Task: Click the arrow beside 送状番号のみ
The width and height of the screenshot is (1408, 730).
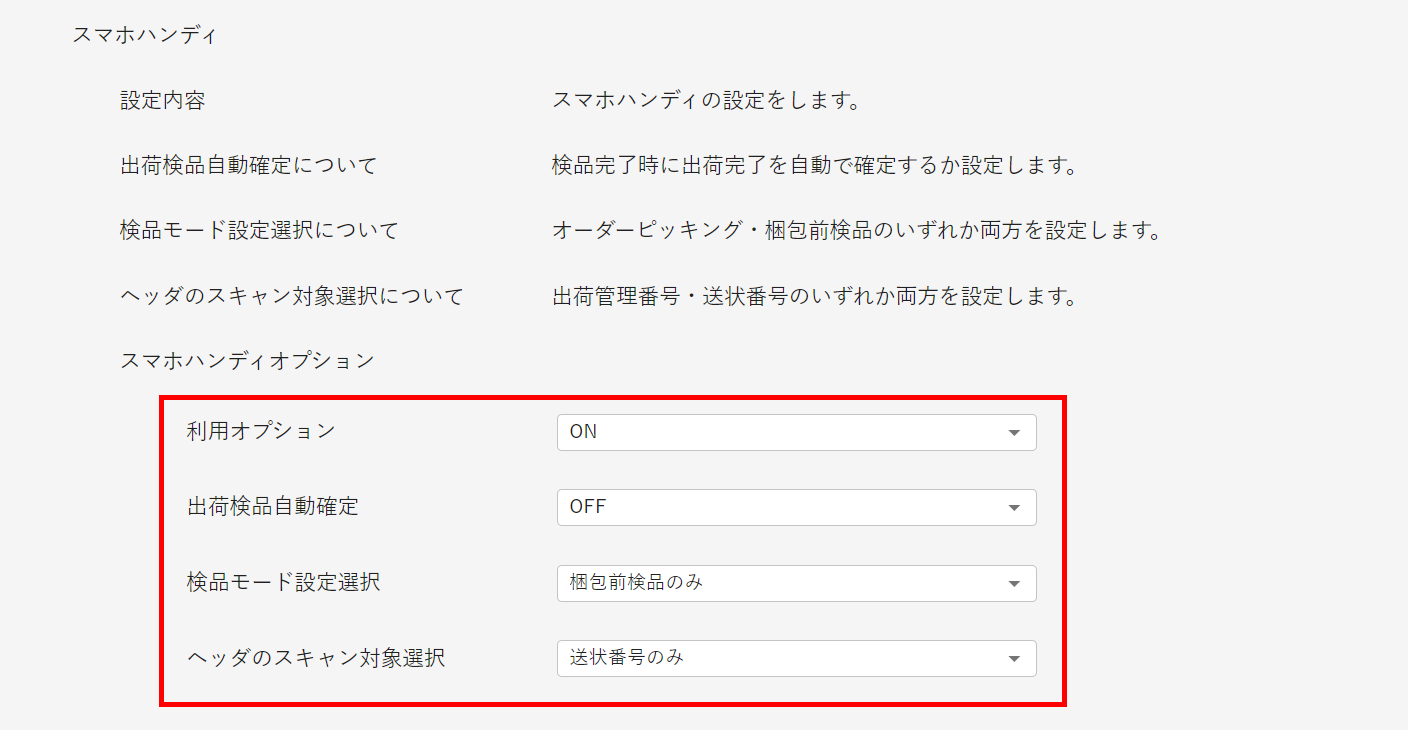Action: point(1015,658)
